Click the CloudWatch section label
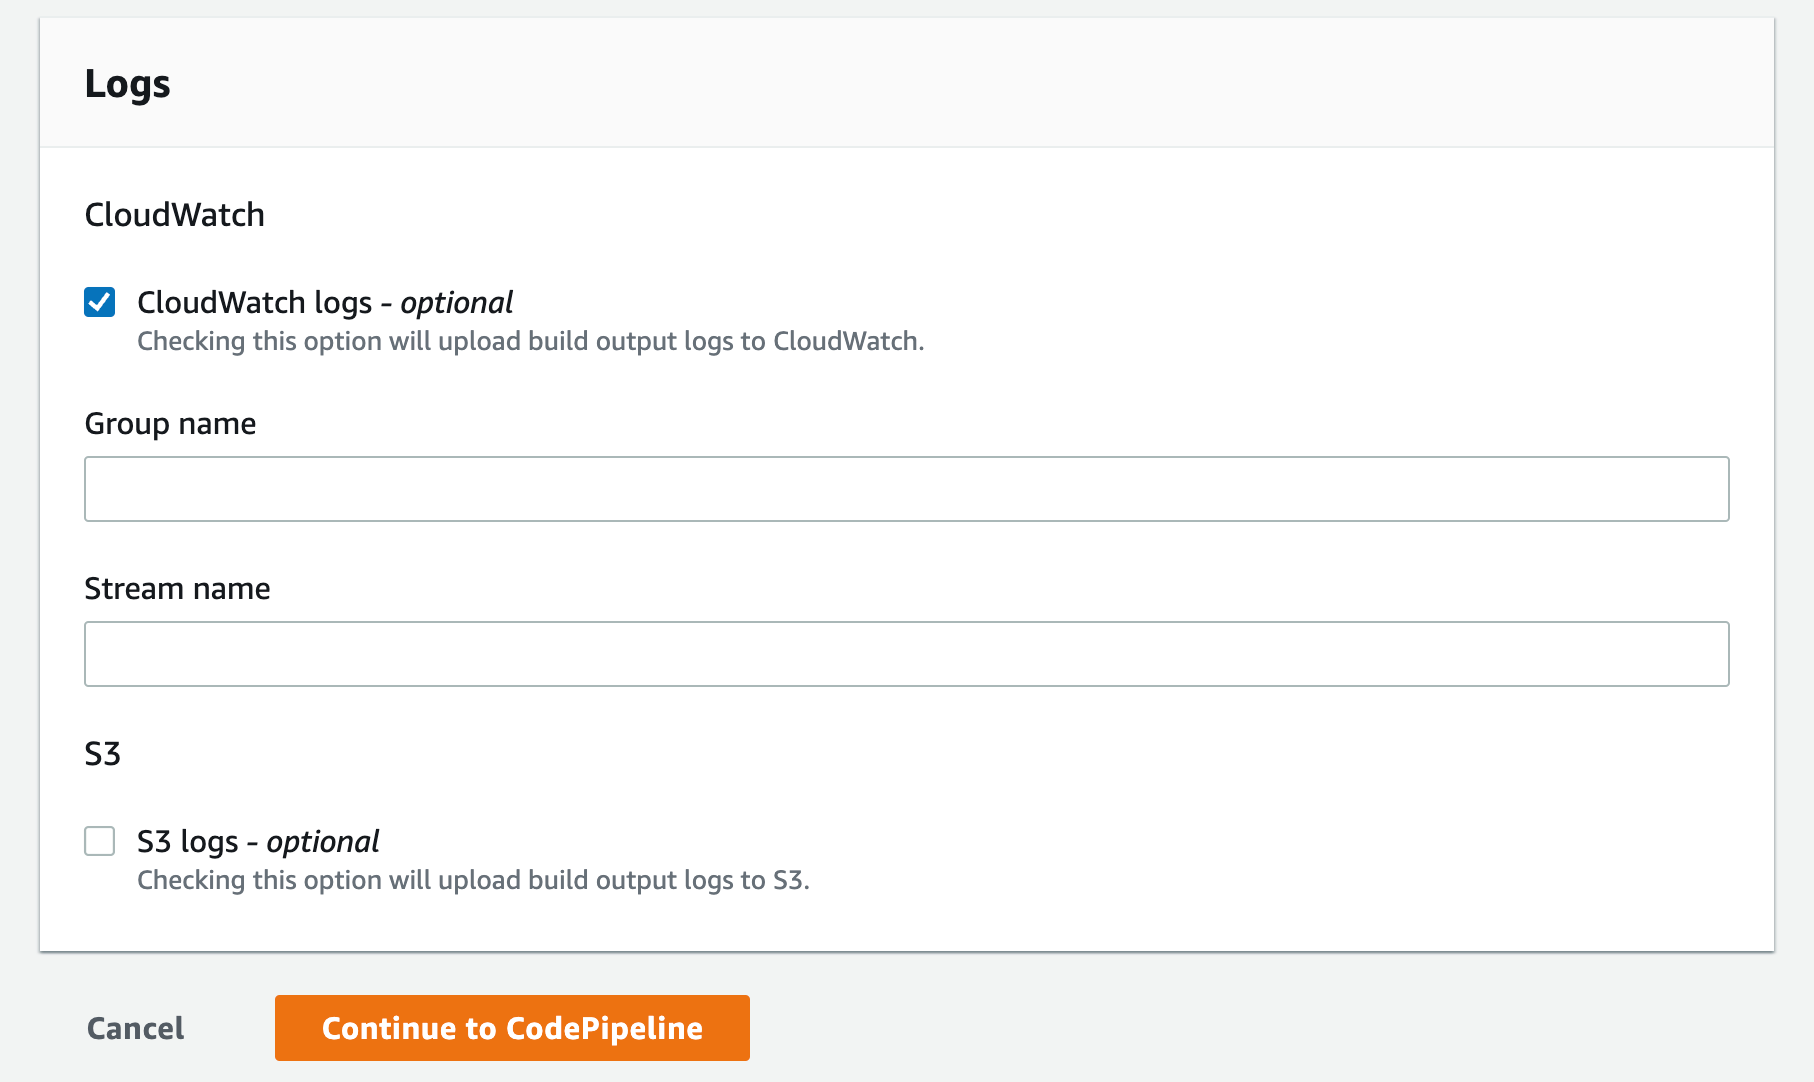The width and height of the screenshot is (1814, 1082). click(x=174, y=214)
